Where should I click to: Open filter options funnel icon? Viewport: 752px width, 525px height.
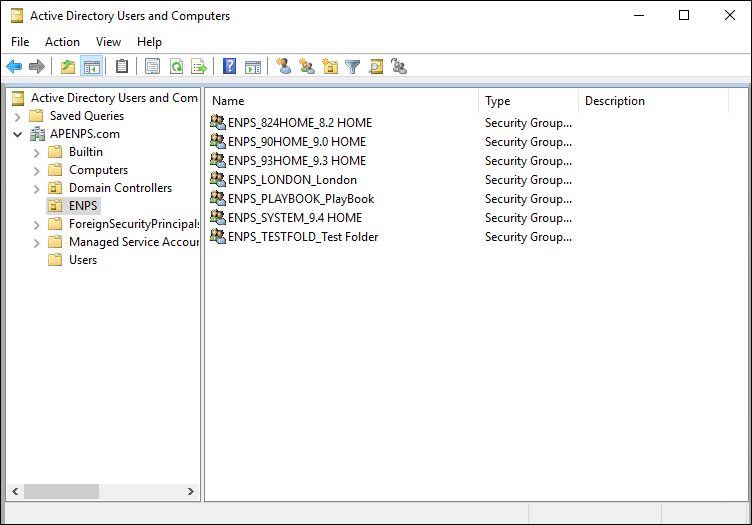click(x=352, y=66)
